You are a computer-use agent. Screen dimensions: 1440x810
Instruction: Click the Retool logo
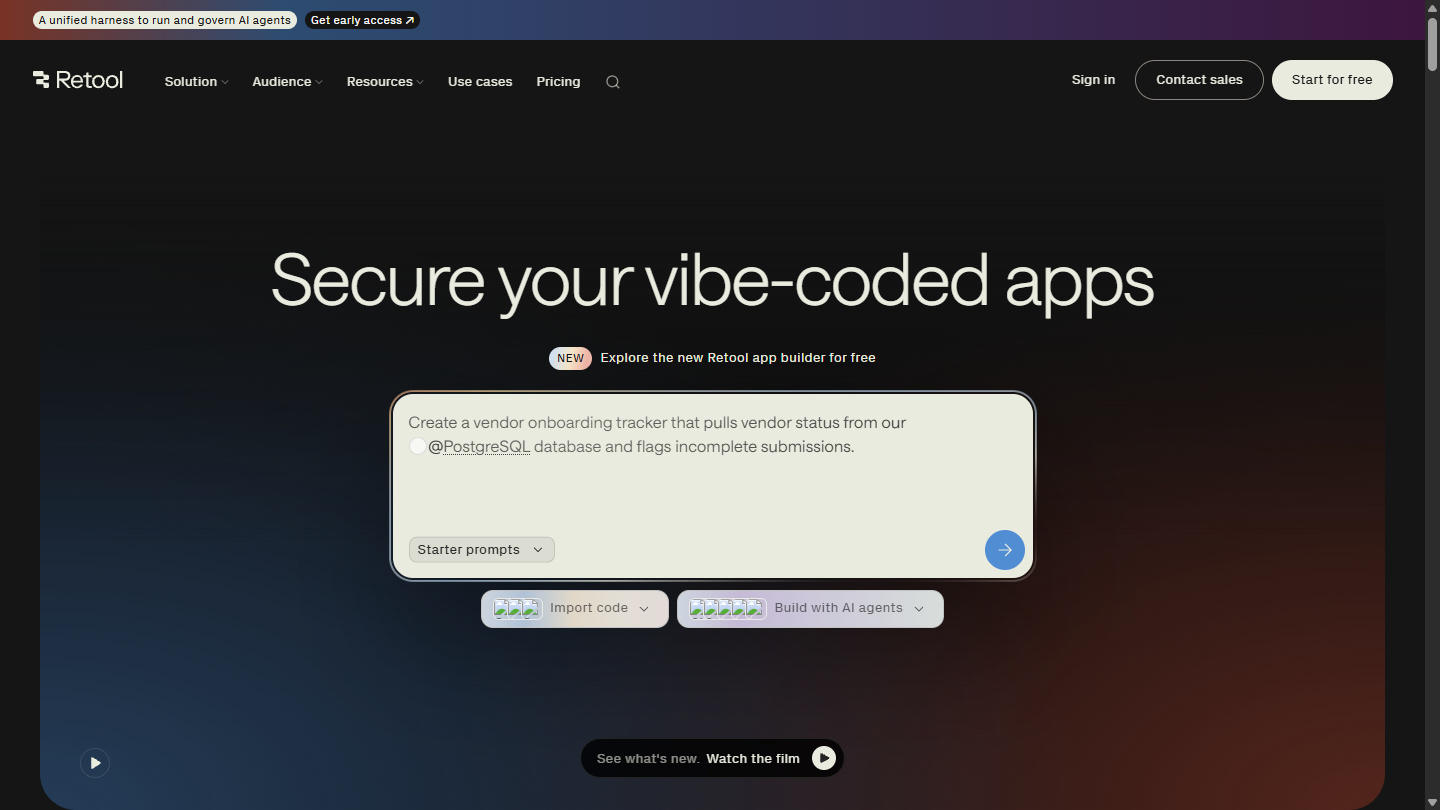click(x=78, y=80)
